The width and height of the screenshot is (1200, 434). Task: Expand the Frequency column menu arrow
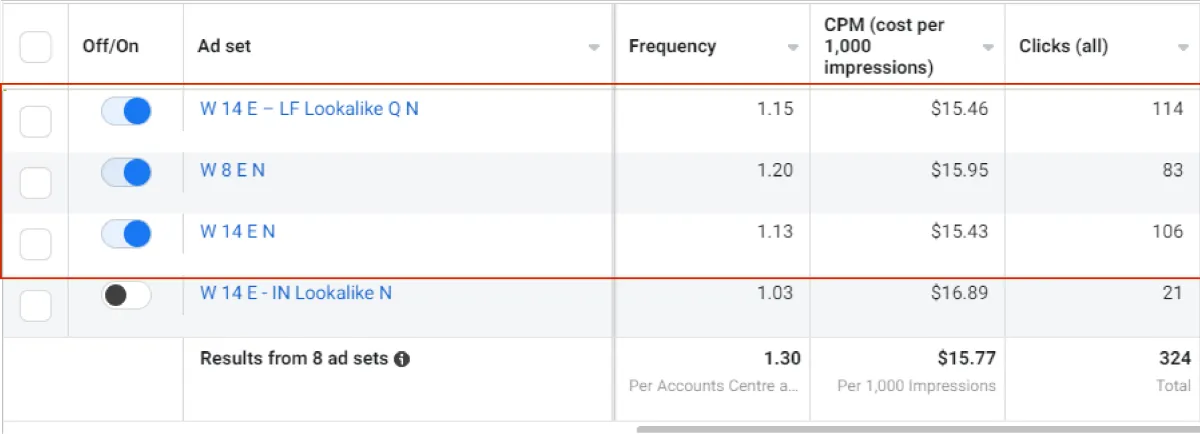[793, 47]
